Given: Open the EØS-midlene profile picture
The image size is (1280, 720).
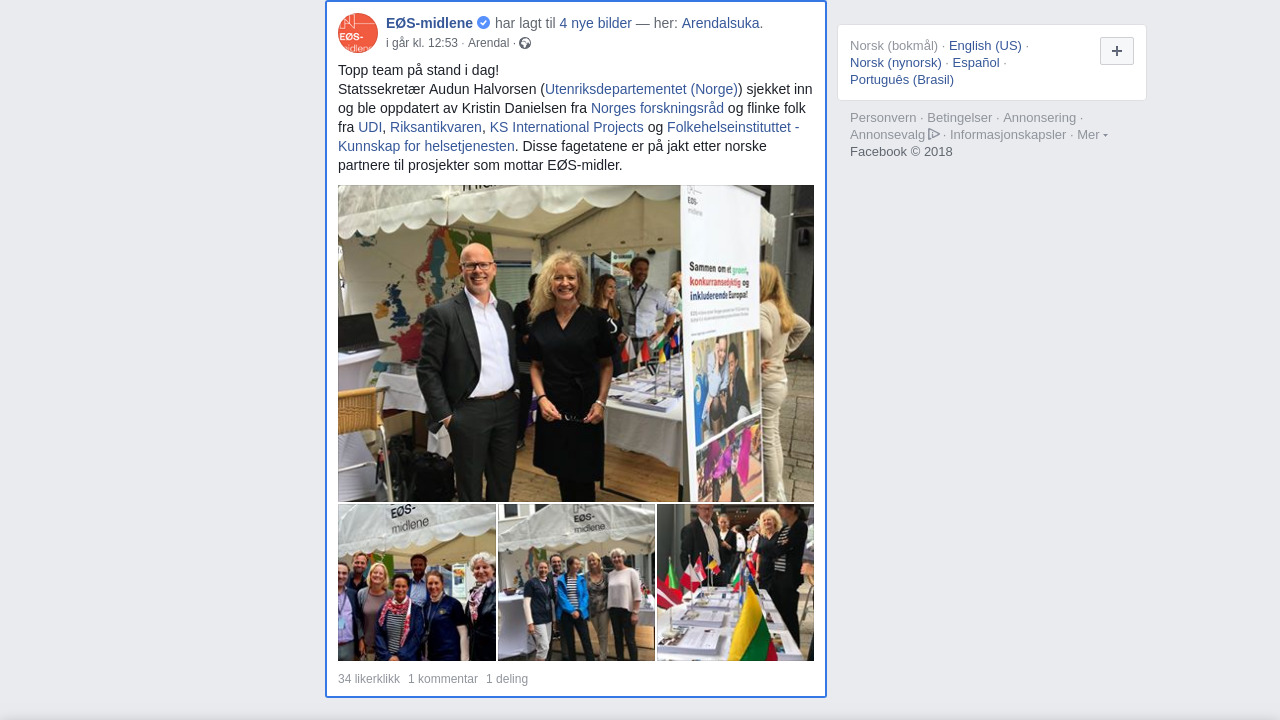Looking at the screenshot, I should pos(358,33).
